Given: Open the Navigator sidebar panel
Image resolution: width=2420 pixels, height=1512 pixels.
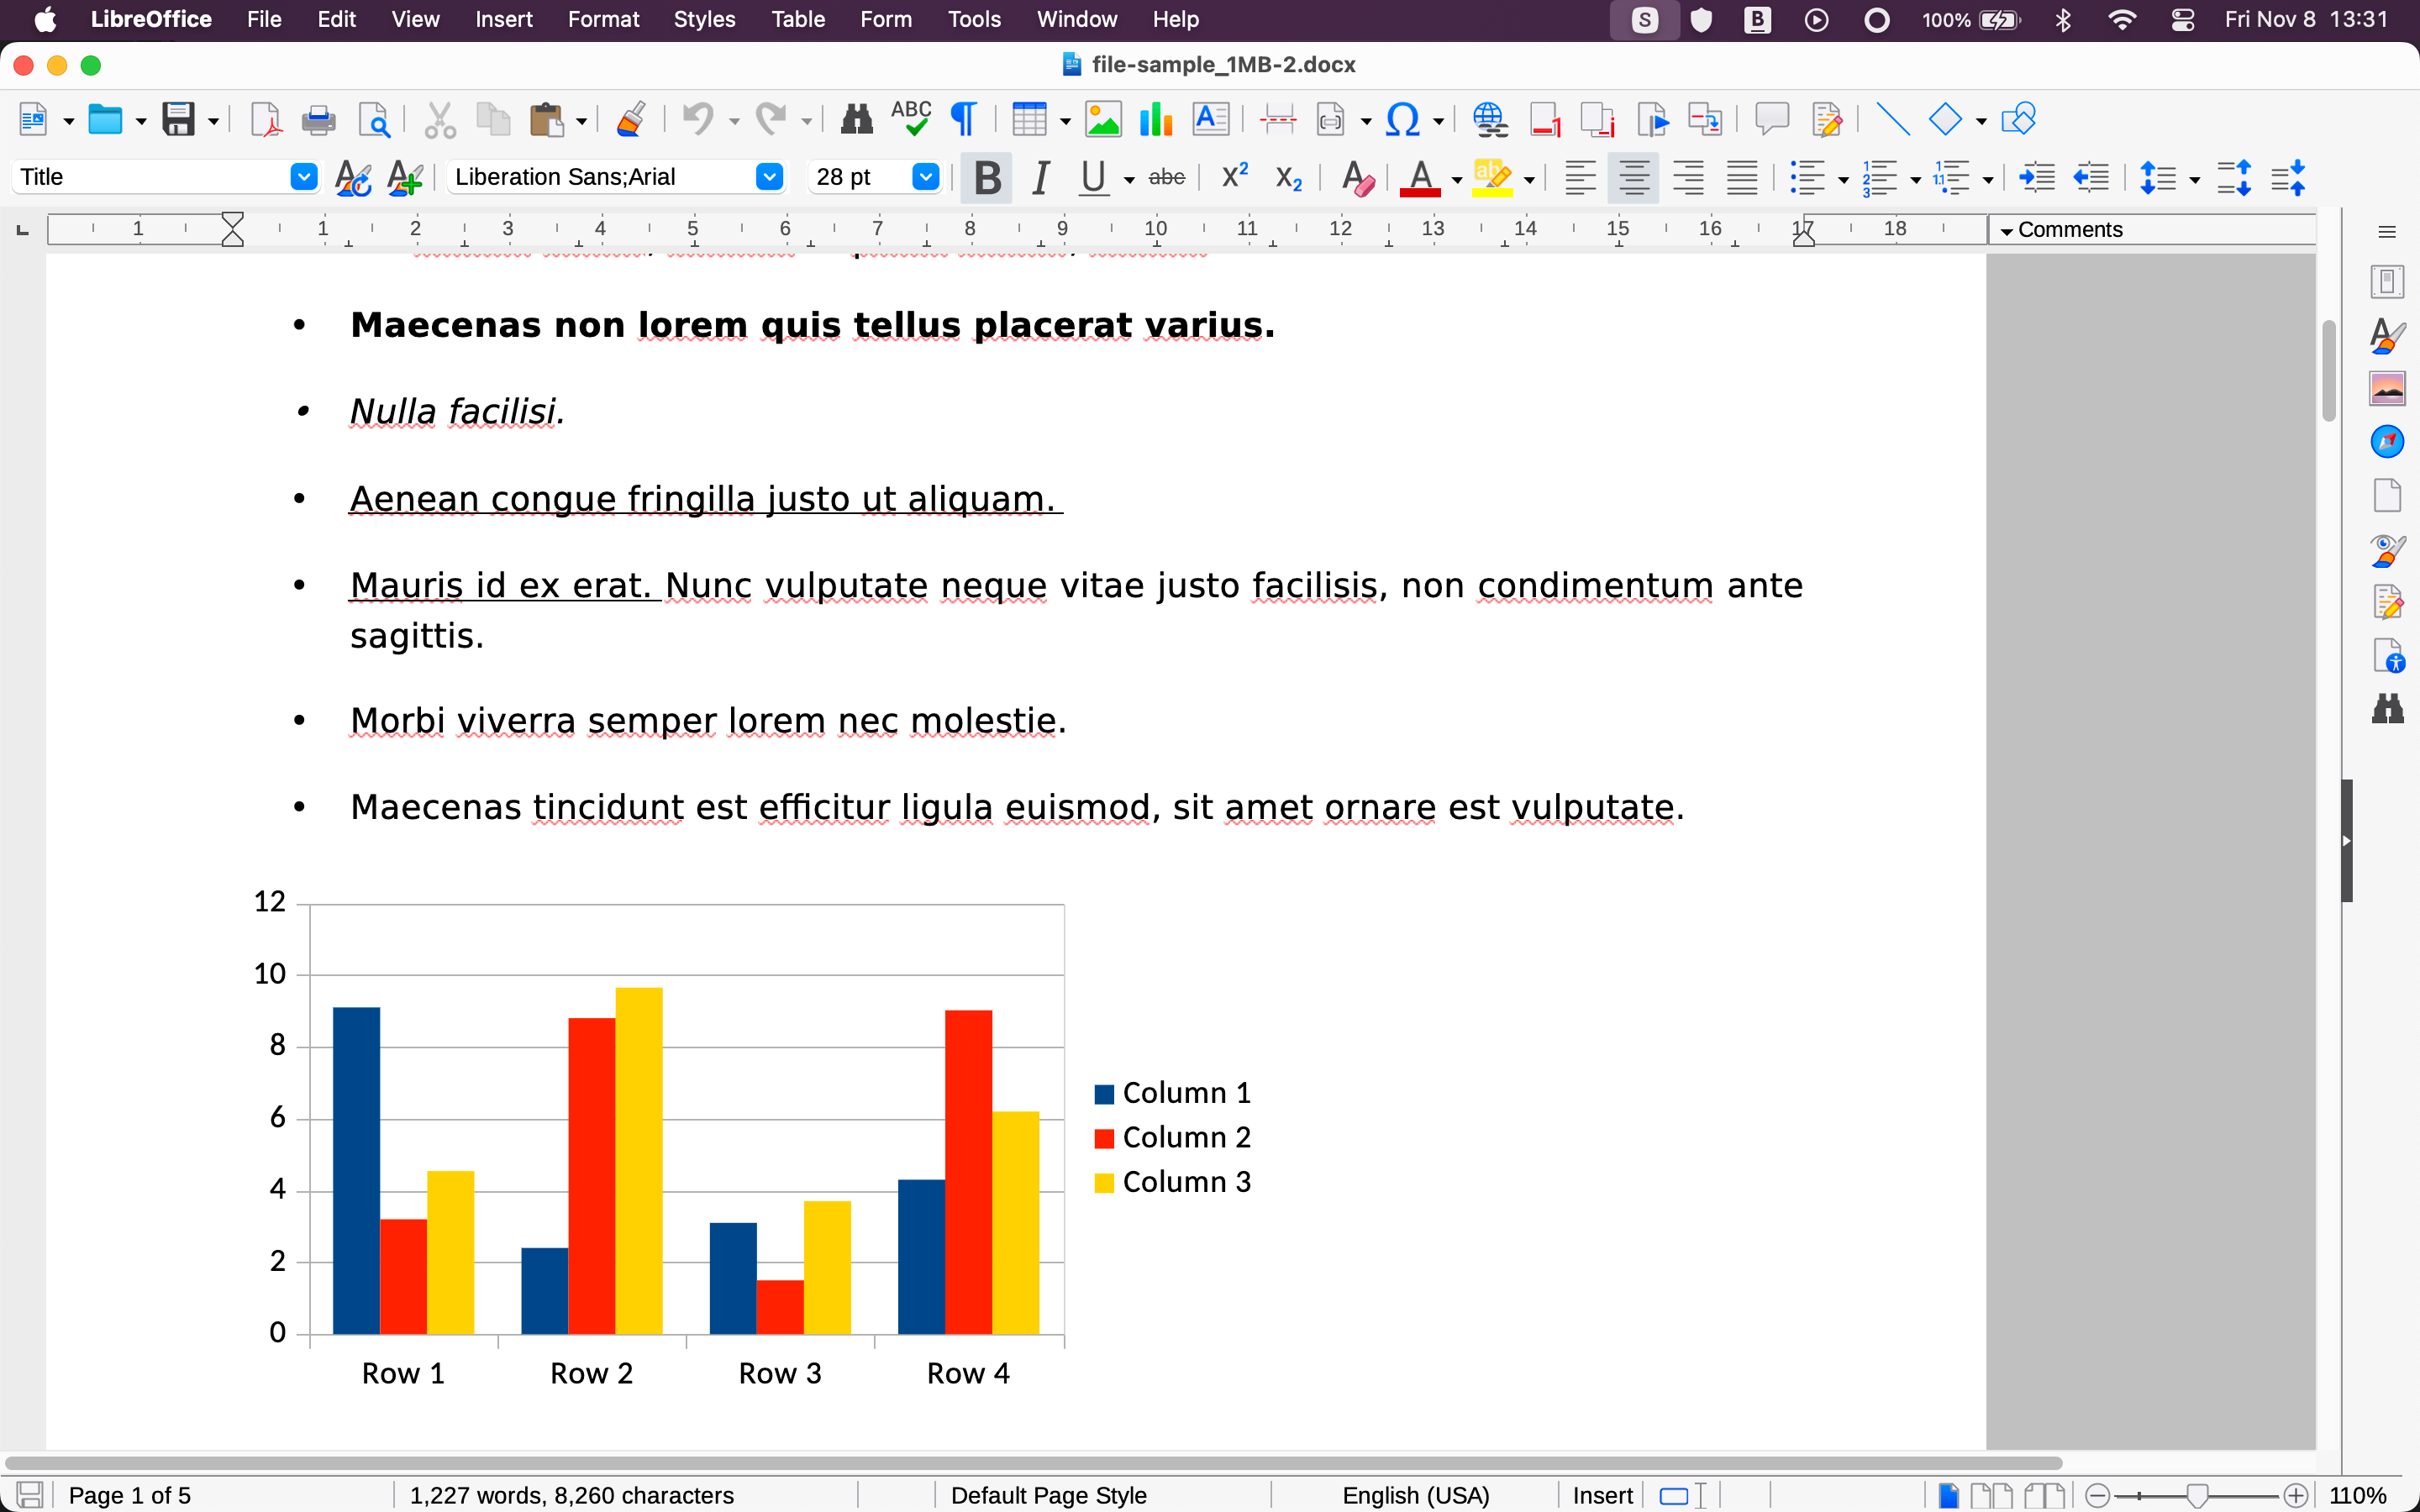Looking at the screenshot, I should (x=2389, y=441).
